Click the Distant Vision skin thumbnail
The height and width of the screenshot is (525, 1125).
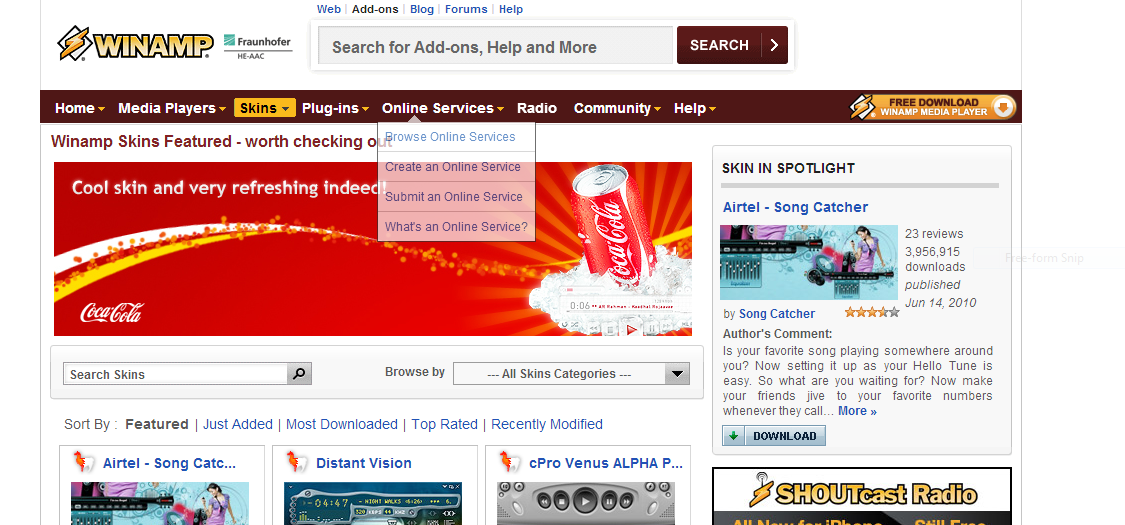373,503
